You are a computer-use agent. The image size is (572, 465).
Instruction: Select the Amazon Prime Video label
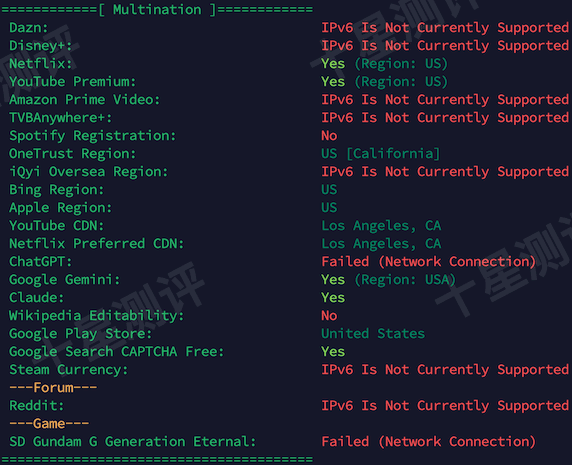coord(84,100)
